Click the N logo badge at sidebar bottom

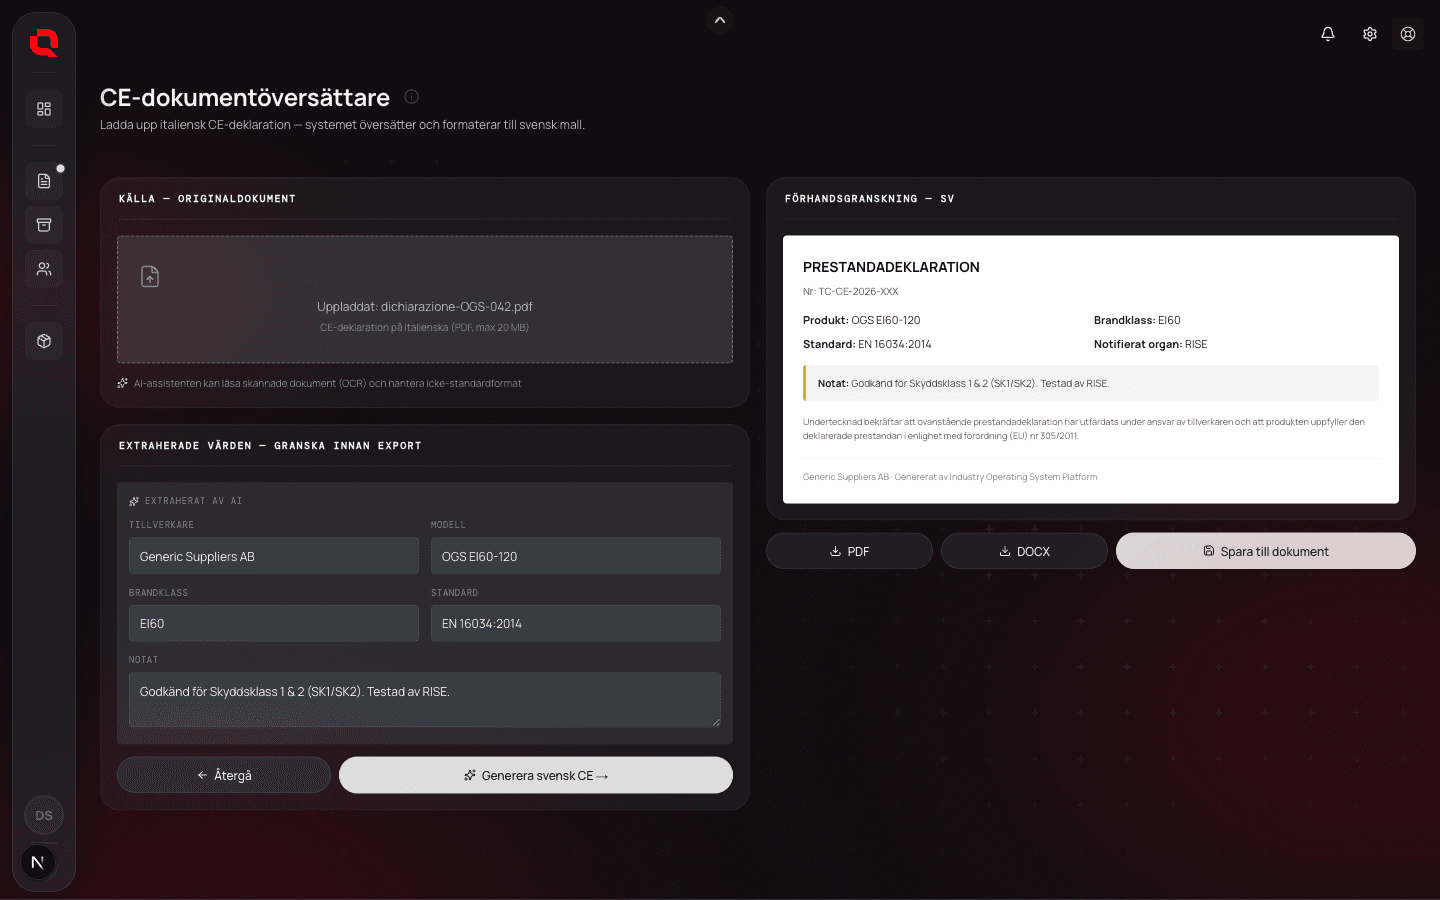(38, 862)
